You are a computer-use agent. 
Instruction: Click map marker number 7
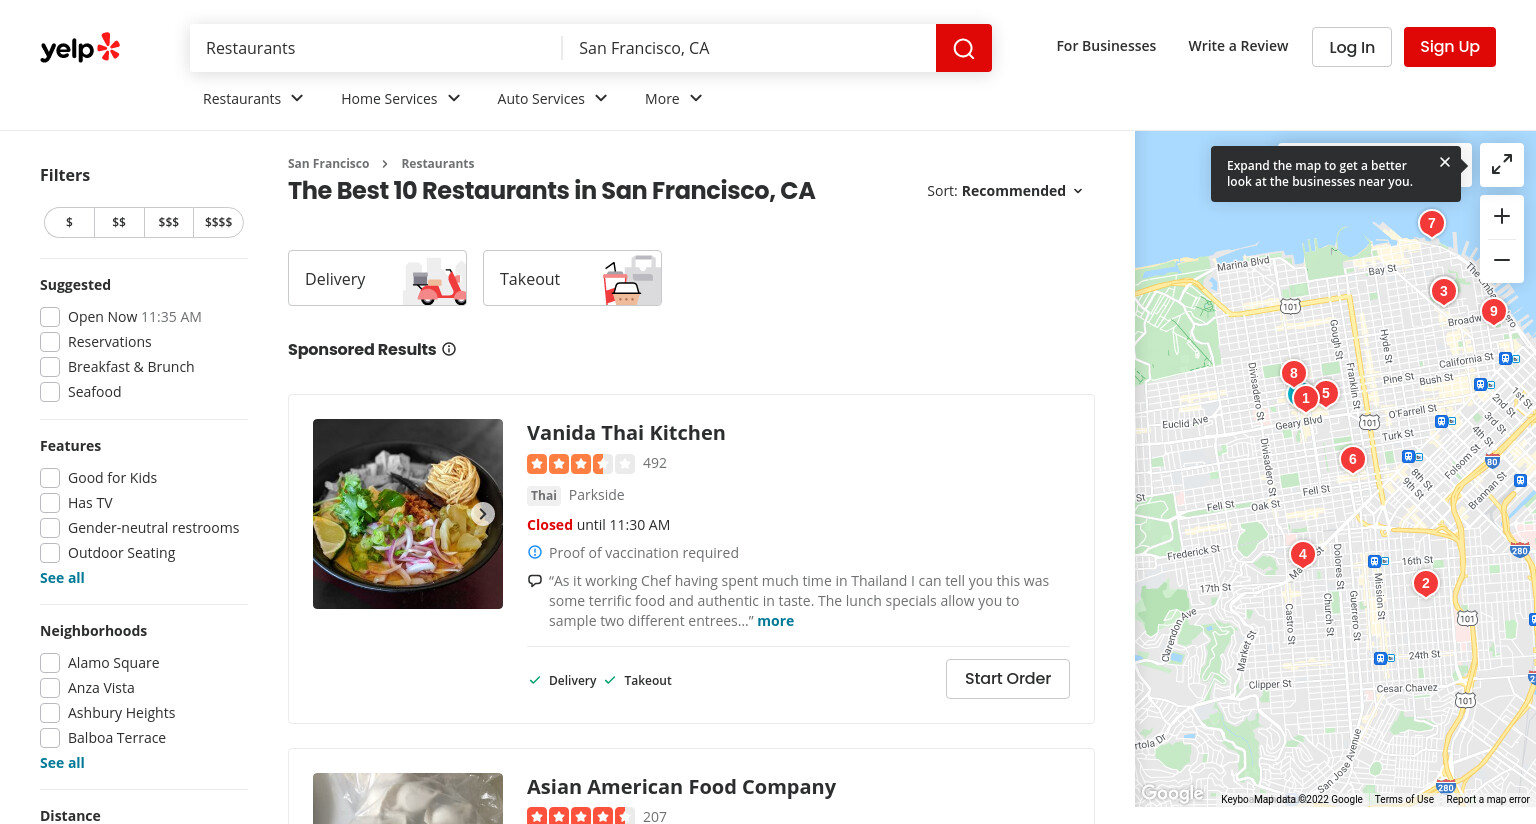tap(1431, 223)
